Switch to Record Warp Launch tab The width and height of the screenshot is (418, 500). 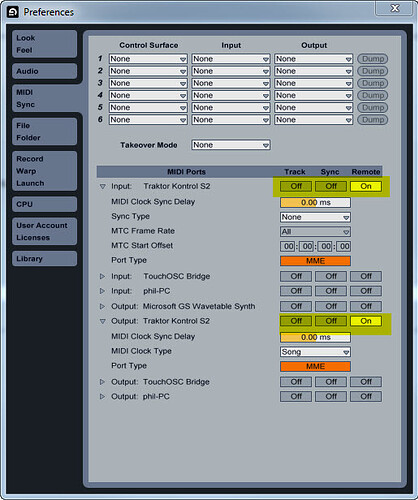click(44, 171)
